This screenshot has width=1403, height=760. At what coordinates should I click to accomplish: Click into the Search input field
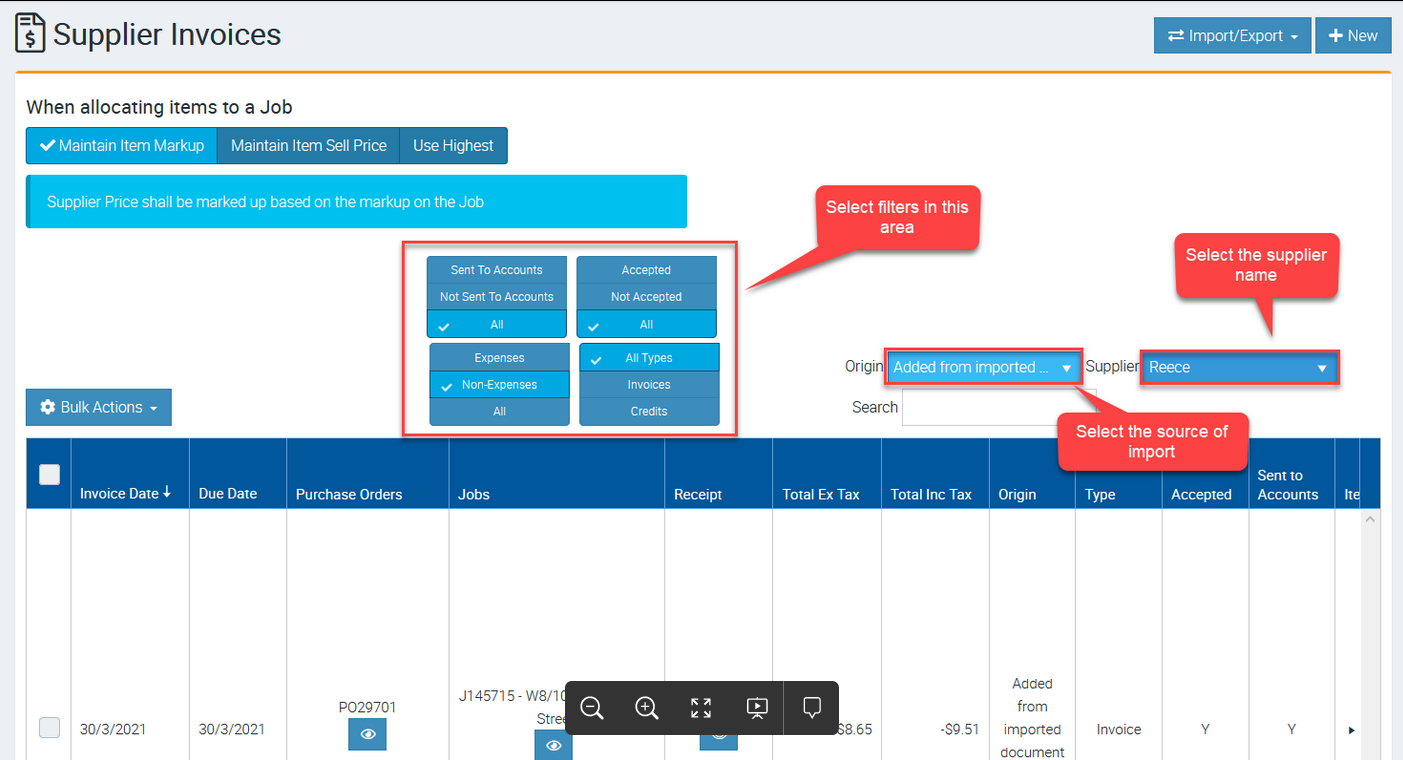(998, 407)
